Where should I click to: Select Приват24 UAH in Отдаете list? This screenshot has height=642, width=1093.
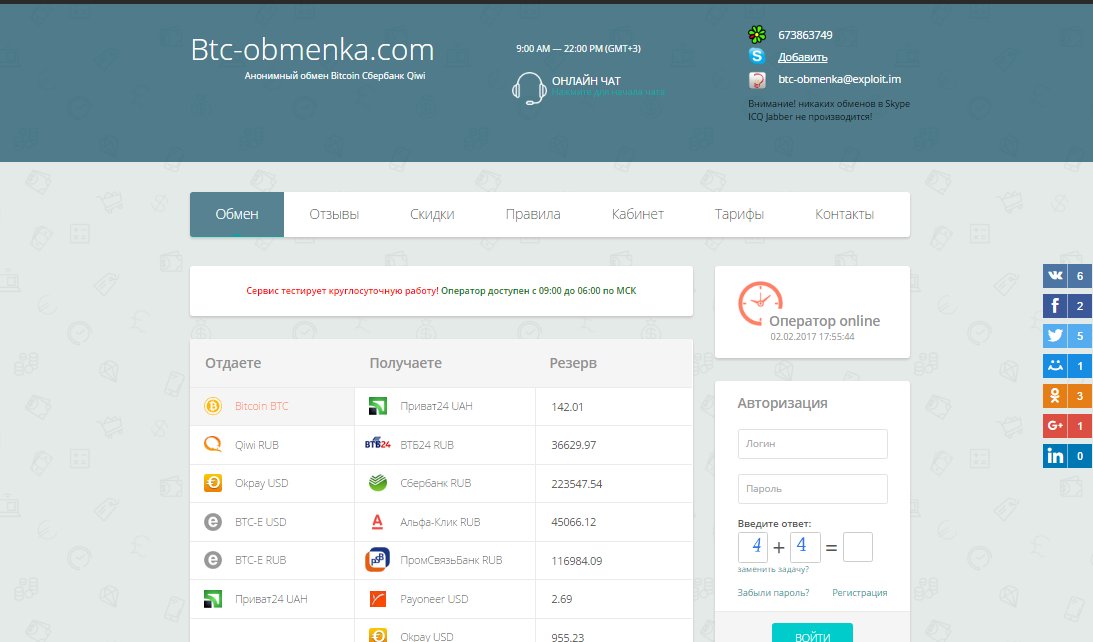[x=273, y=599]
